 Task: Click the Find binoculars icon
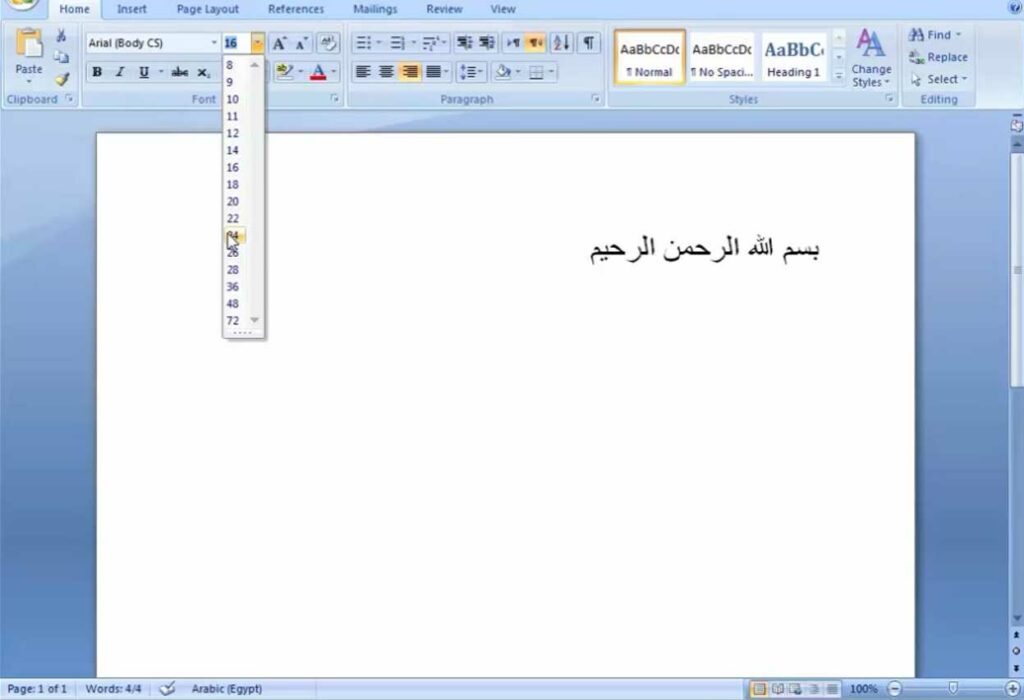916,35
